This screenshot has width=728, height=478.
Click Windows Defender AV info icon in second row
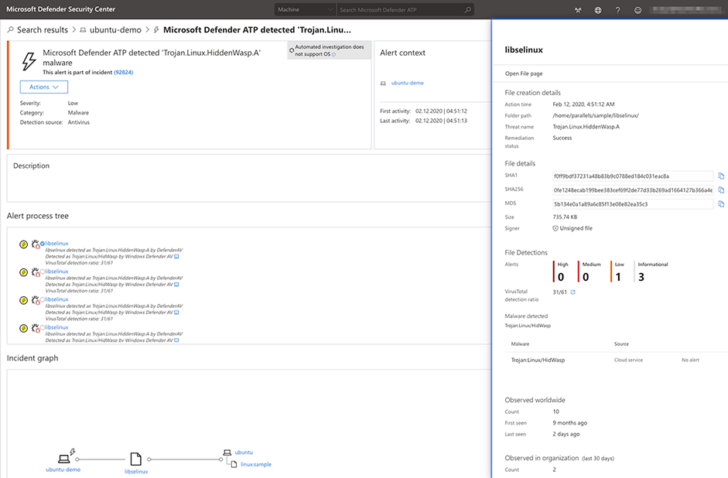tap(176, 284)
